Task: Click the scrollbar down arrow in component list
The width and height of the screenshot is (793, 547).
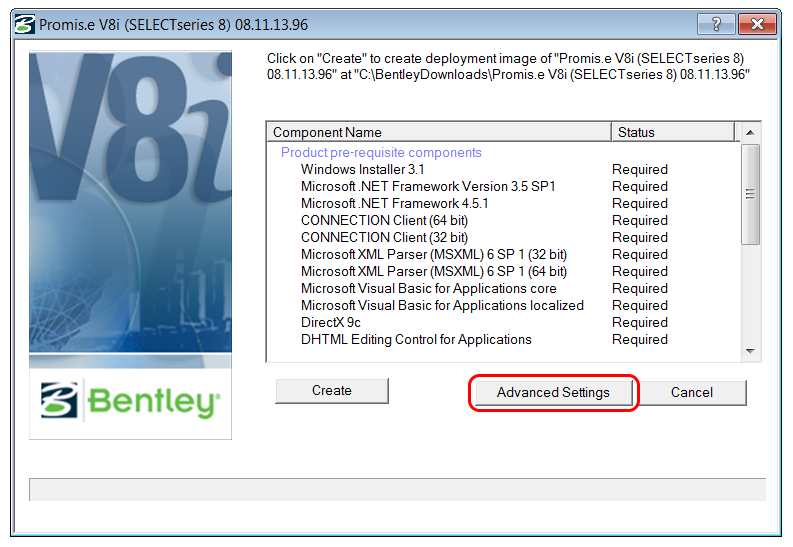Action: point(751,351)
